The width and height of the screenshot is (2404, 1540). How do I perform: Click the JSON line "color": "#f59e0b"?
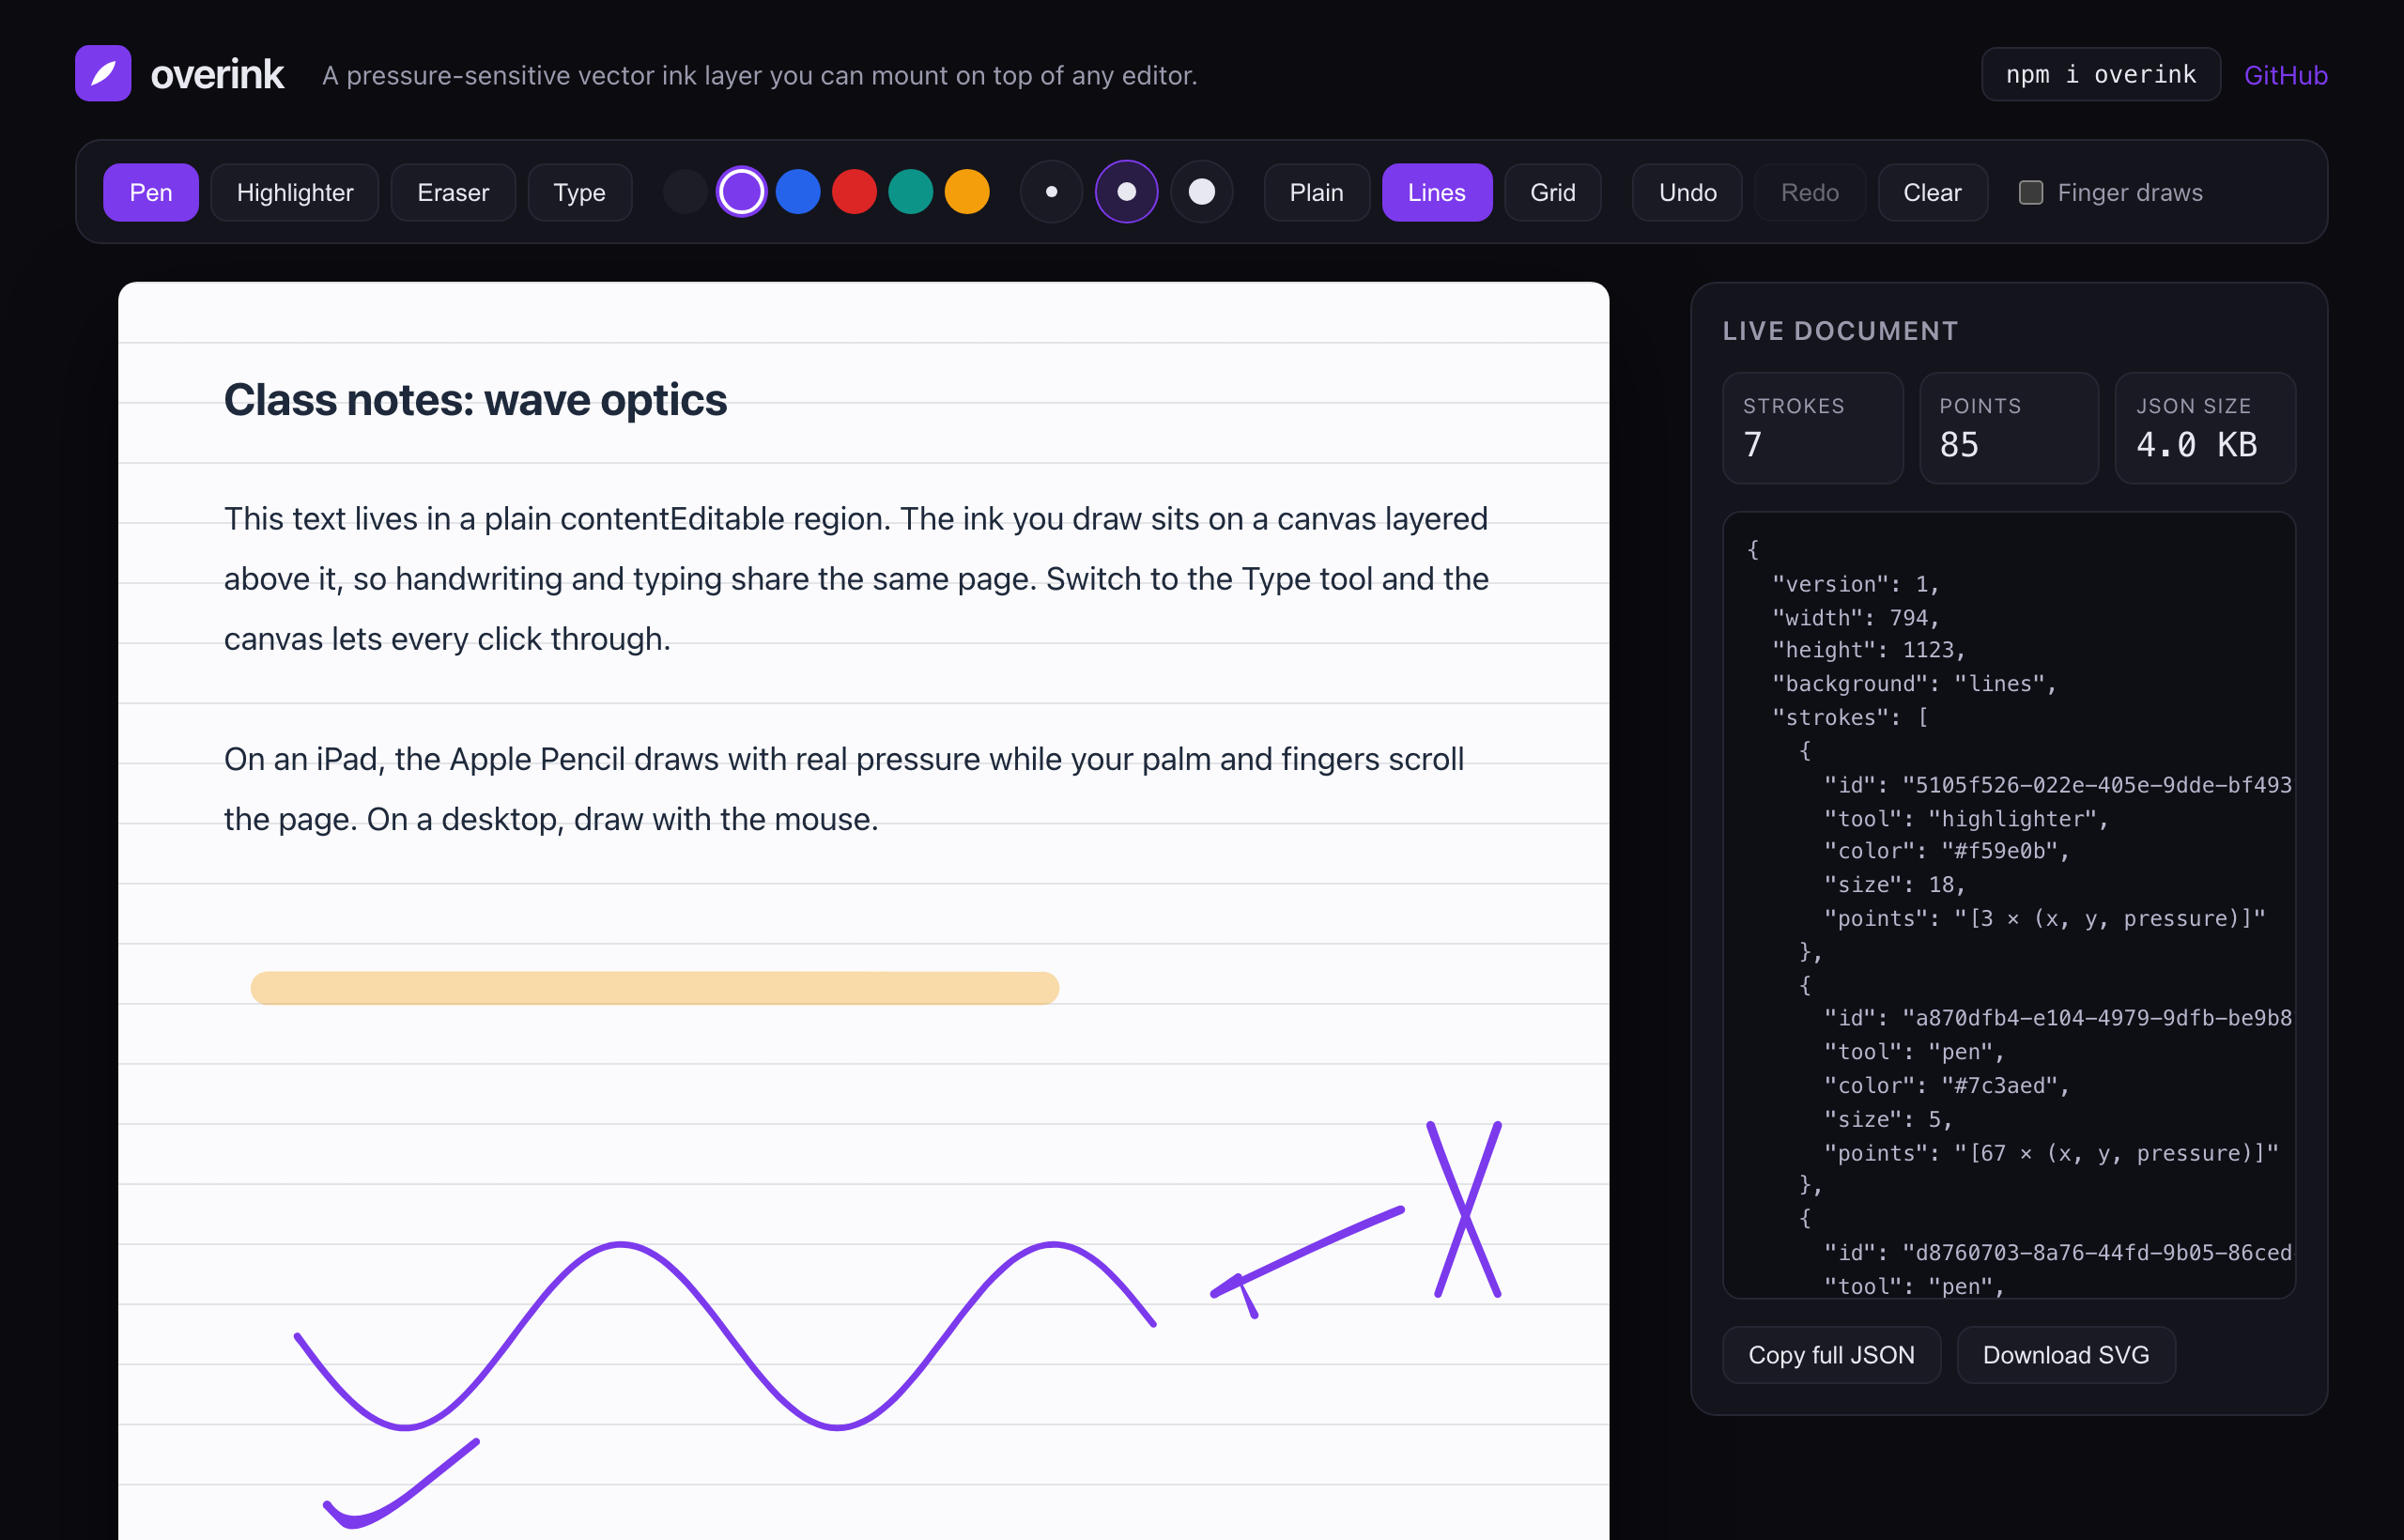click(x=1946, y=851)
